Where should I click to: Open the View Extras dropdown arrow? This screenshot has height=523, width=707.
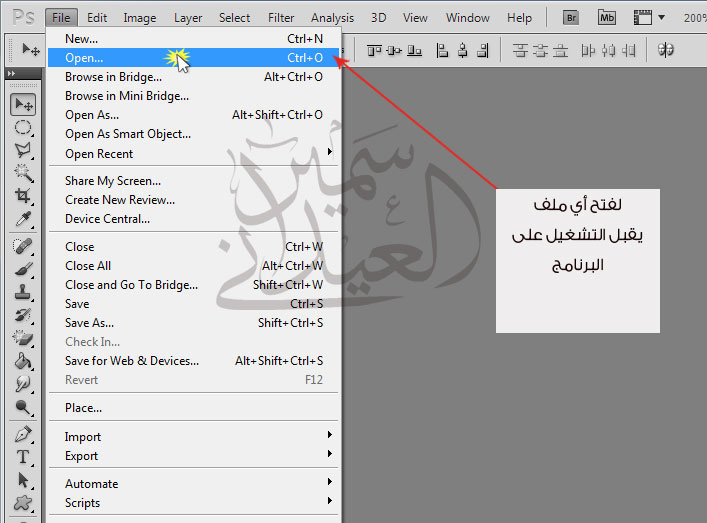661,18
